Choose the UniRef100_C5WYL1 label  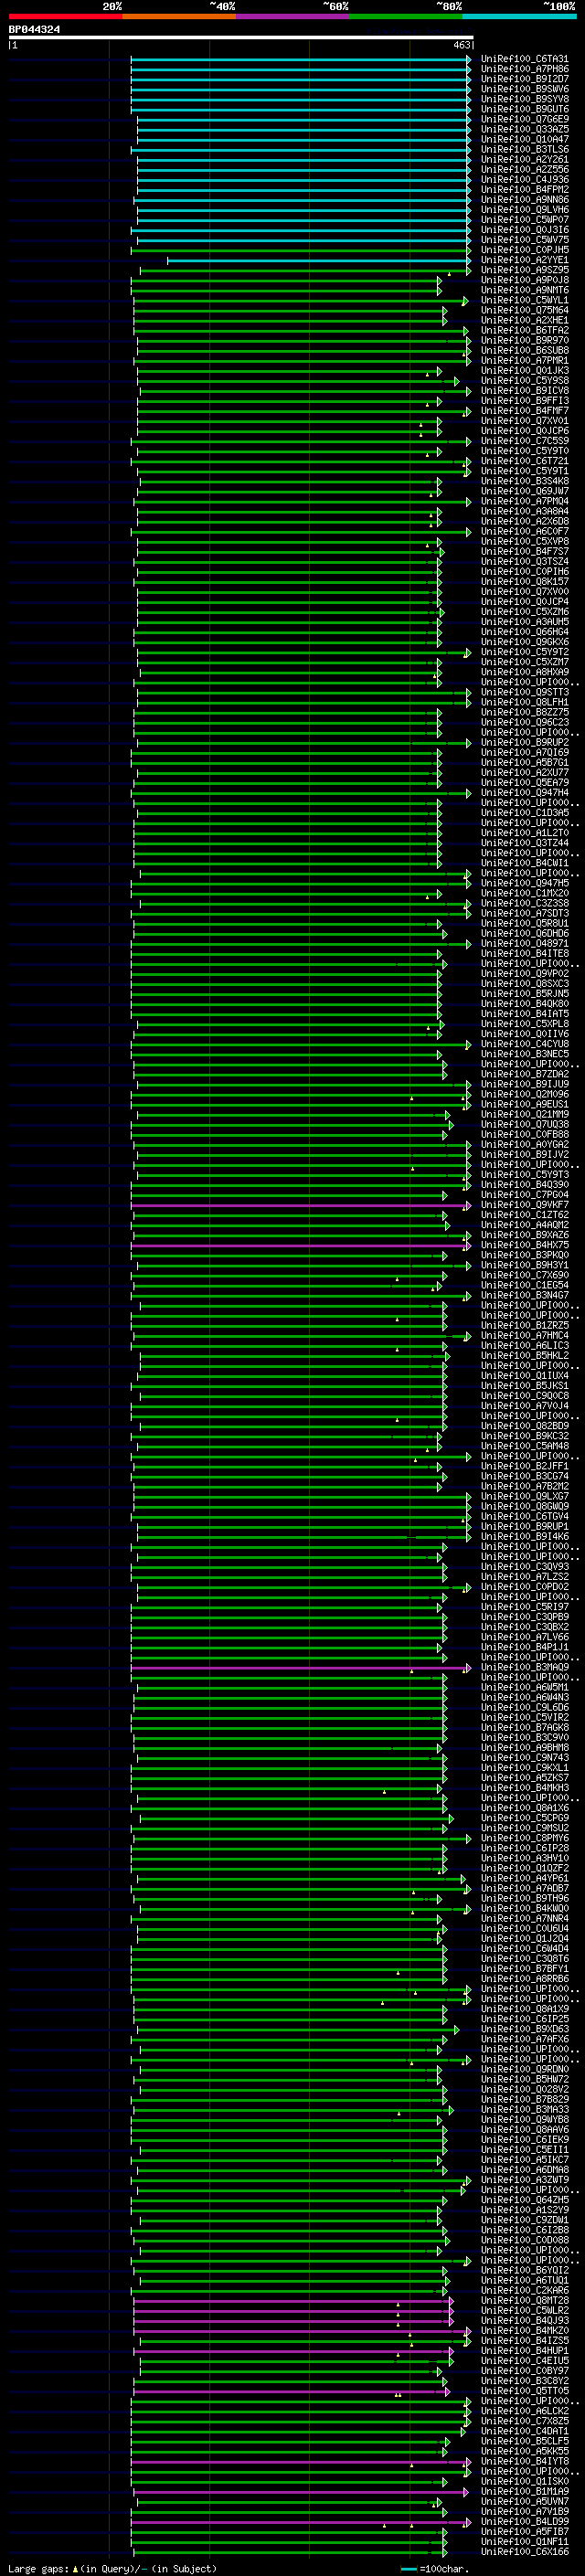point(525,300)
